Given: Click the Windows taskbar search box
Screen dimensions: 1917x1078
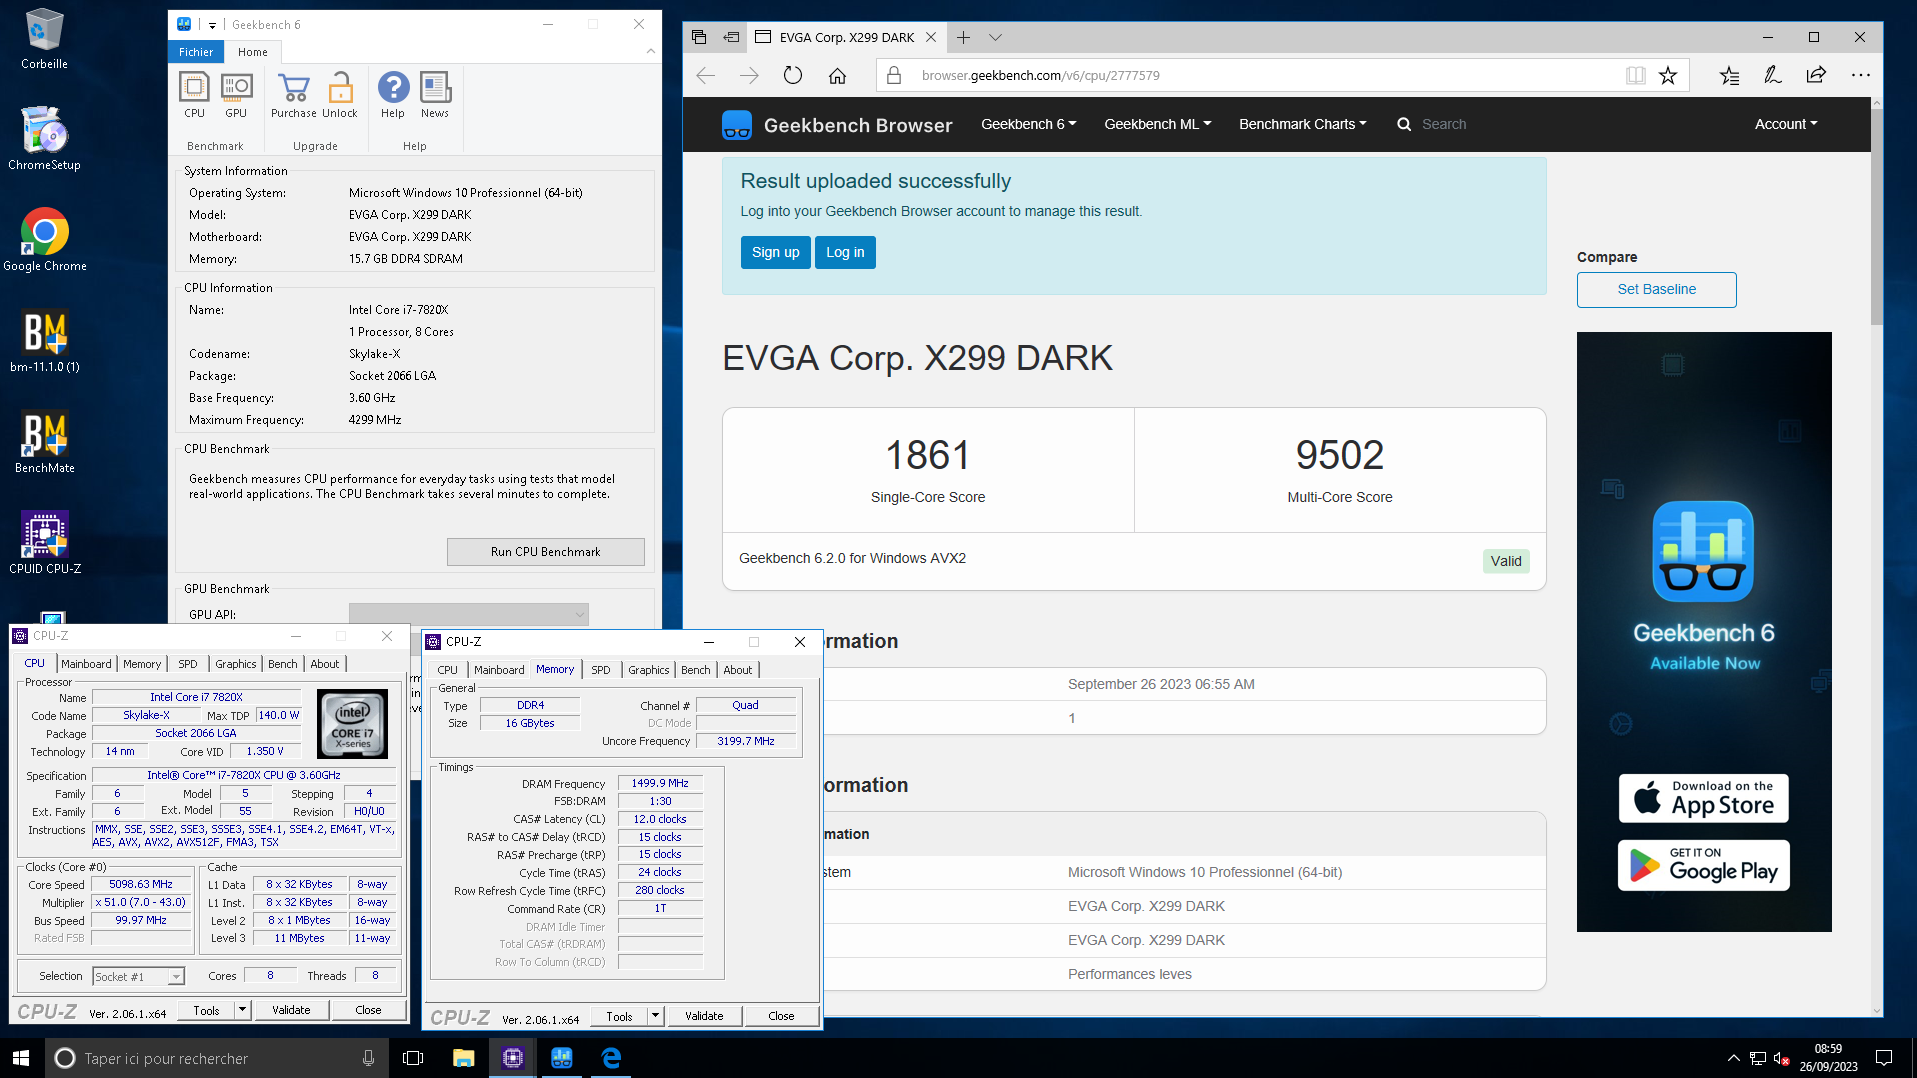Looking at the screenshot, I should click(x=216, y=1058).
